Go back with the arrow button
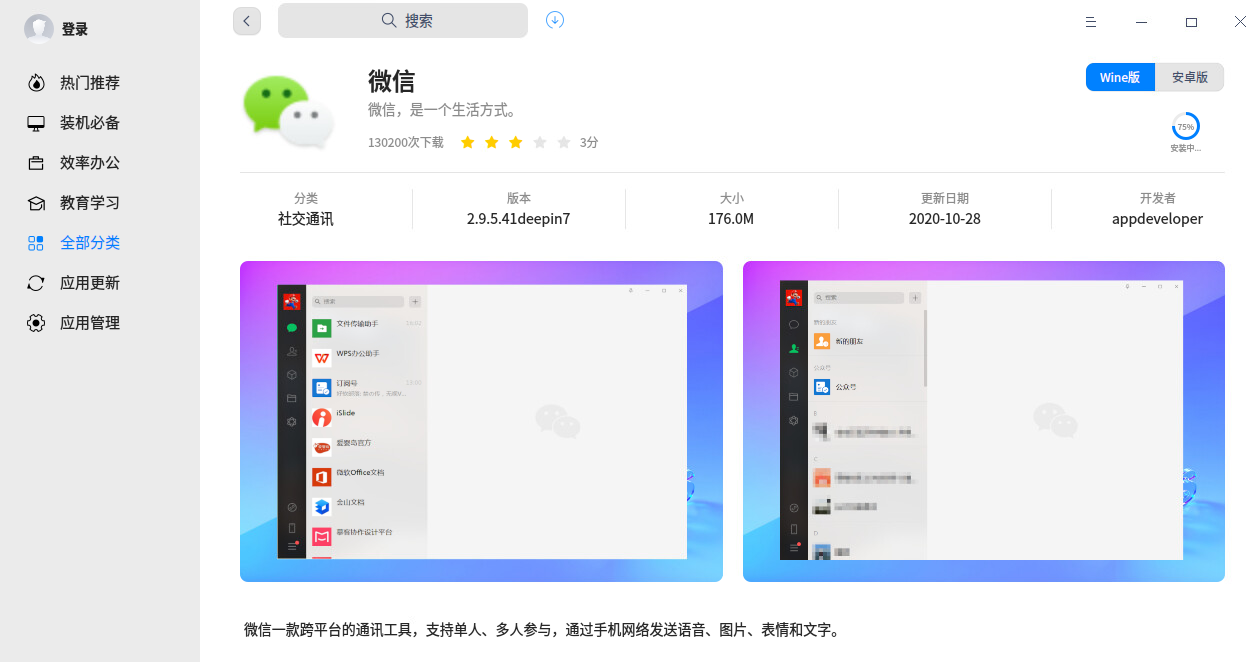Viewport: 1257px width, 662px height. point(247,21)
